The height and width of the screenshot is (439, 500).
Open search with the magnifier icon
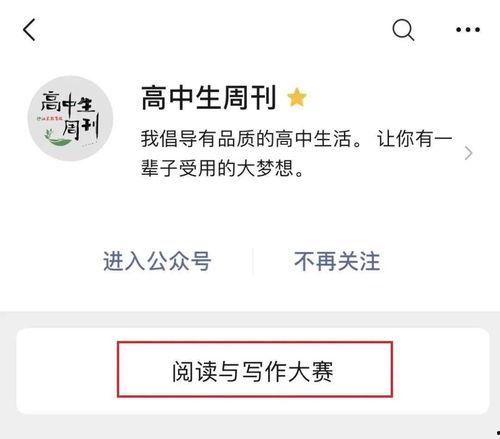click(403, 30)
